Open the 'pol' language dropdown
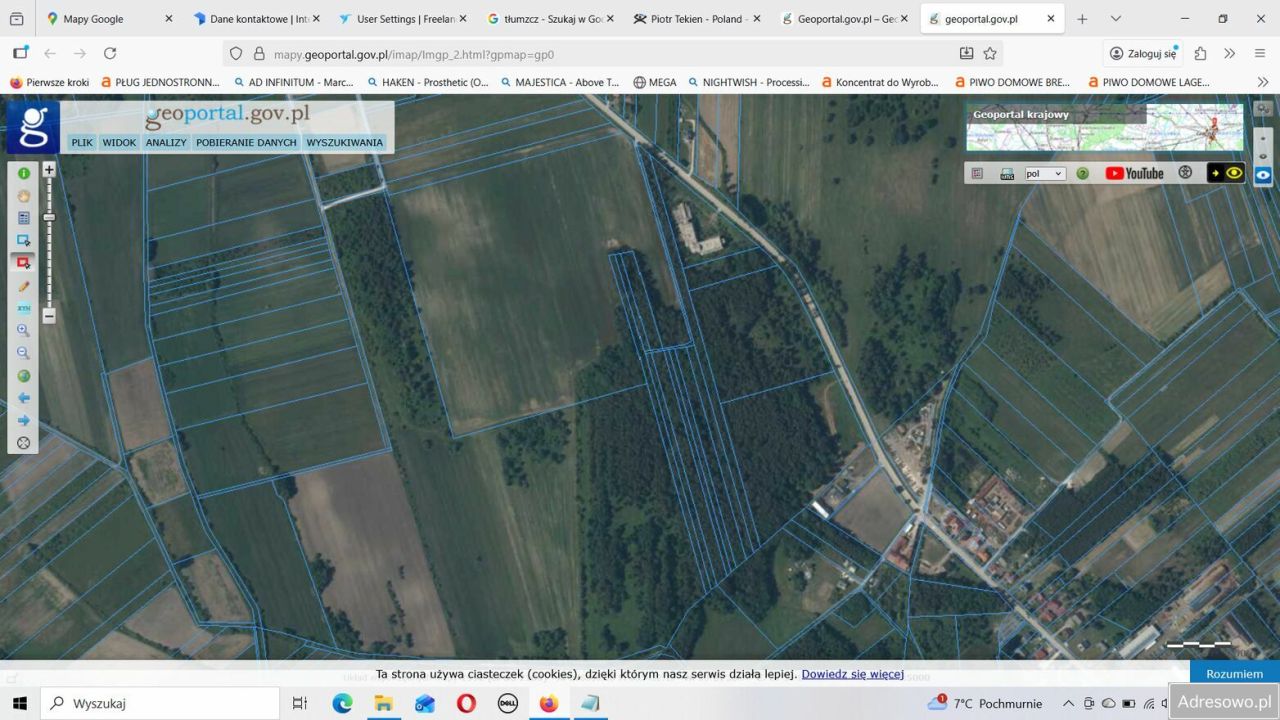 [x=1045, y=173]
